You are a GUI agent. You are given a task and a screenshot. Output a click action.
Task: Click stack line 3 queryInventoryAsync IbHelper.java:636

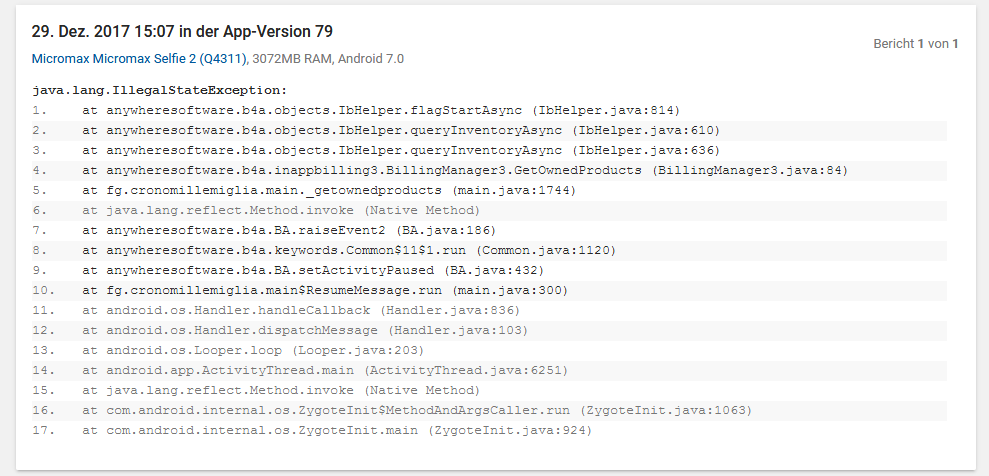pyautogui.click(x=489, y=151)
